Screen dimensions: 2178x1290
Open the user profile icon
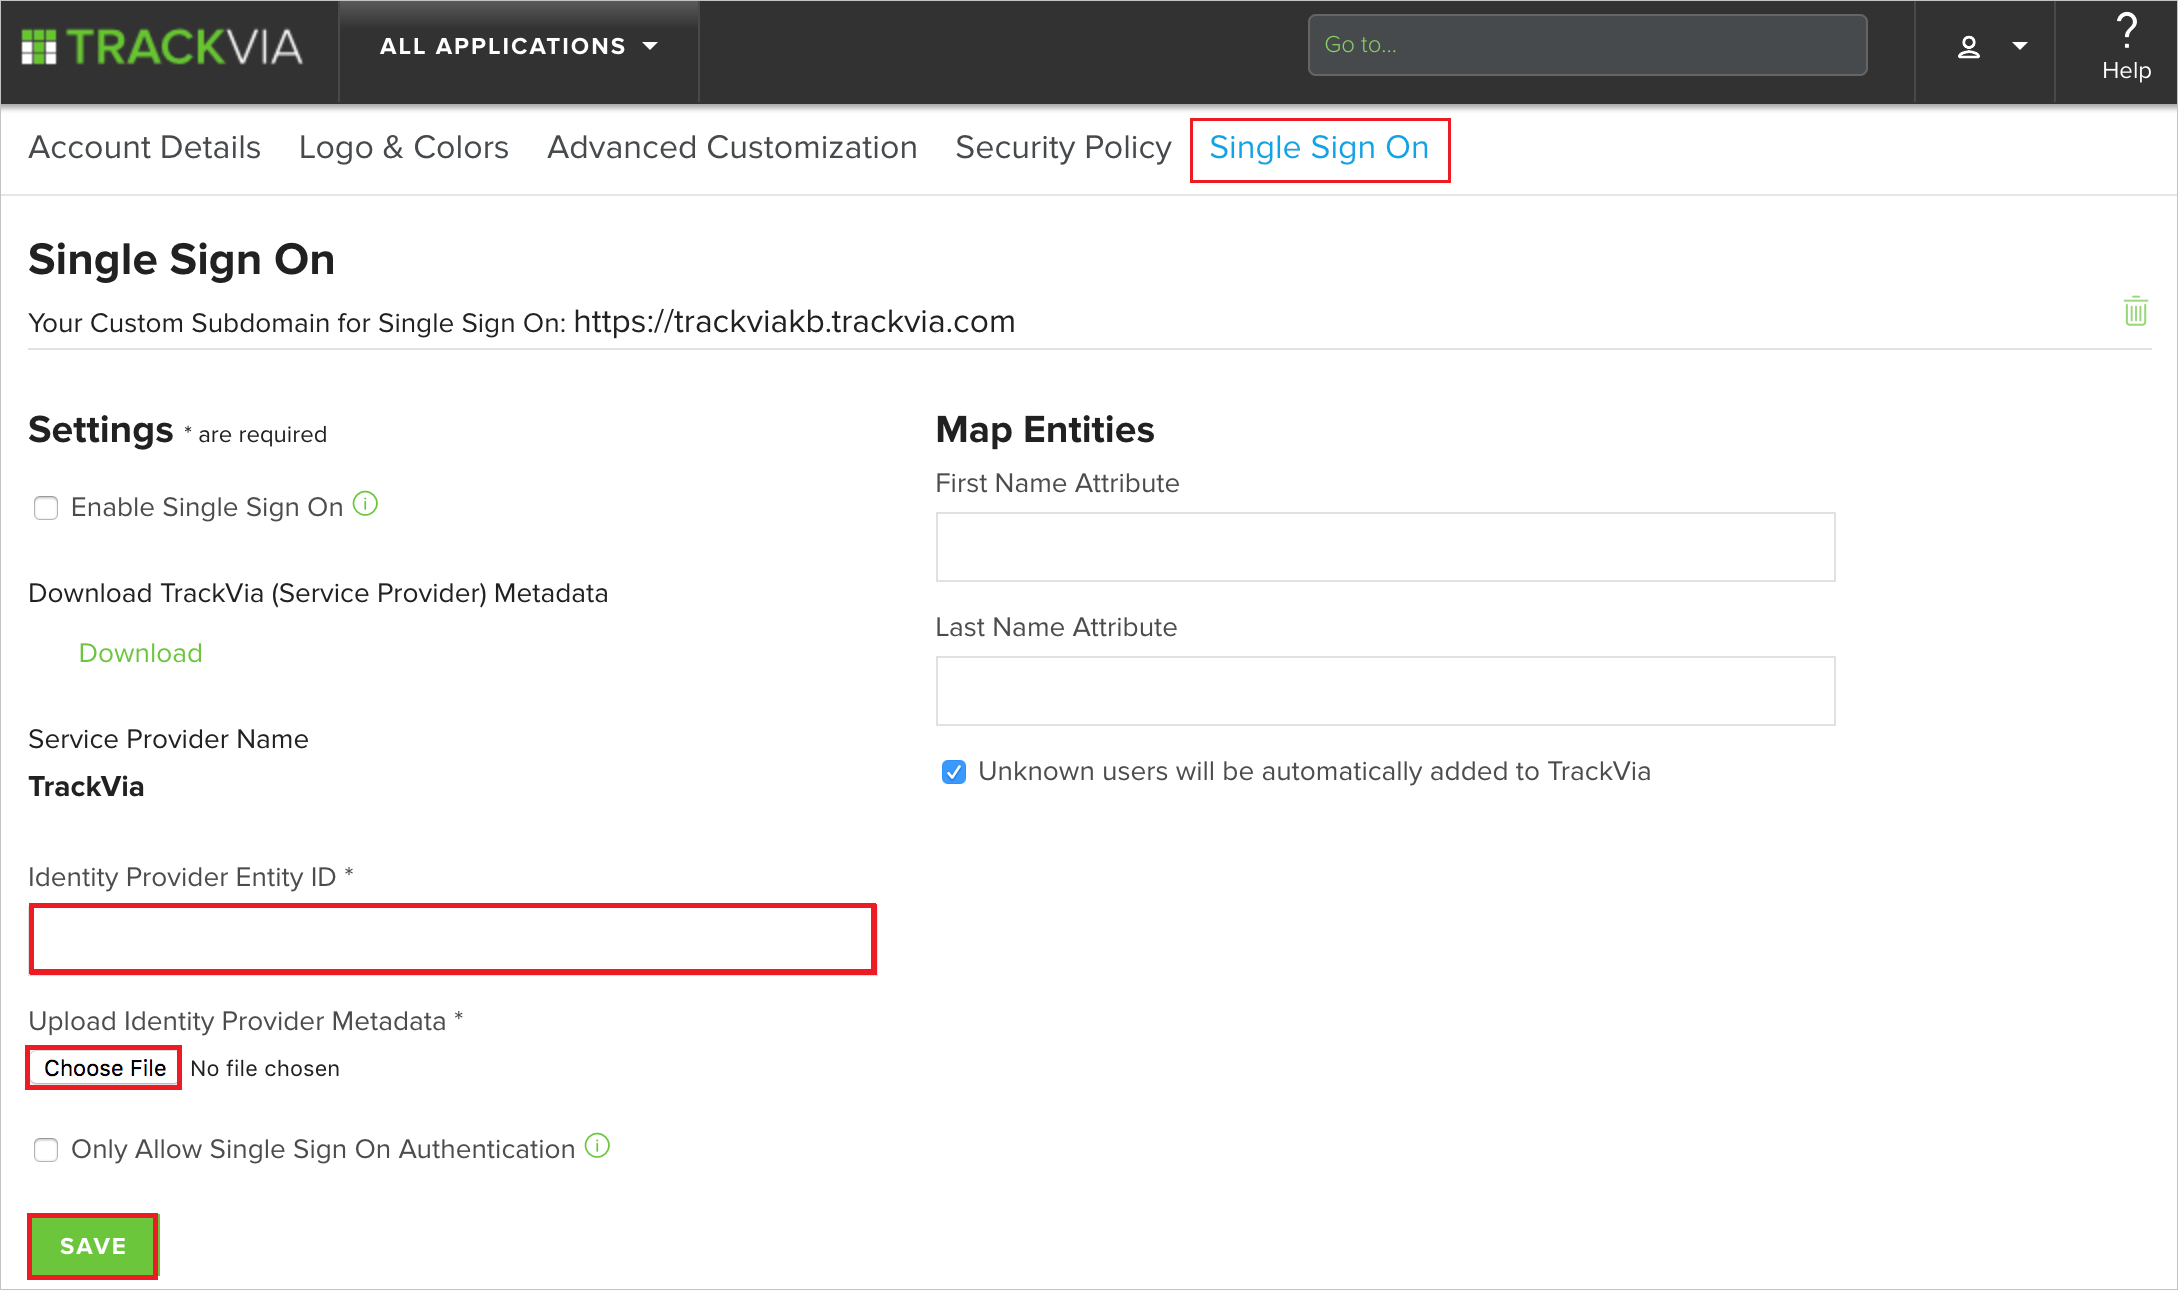coord(1968,46)
